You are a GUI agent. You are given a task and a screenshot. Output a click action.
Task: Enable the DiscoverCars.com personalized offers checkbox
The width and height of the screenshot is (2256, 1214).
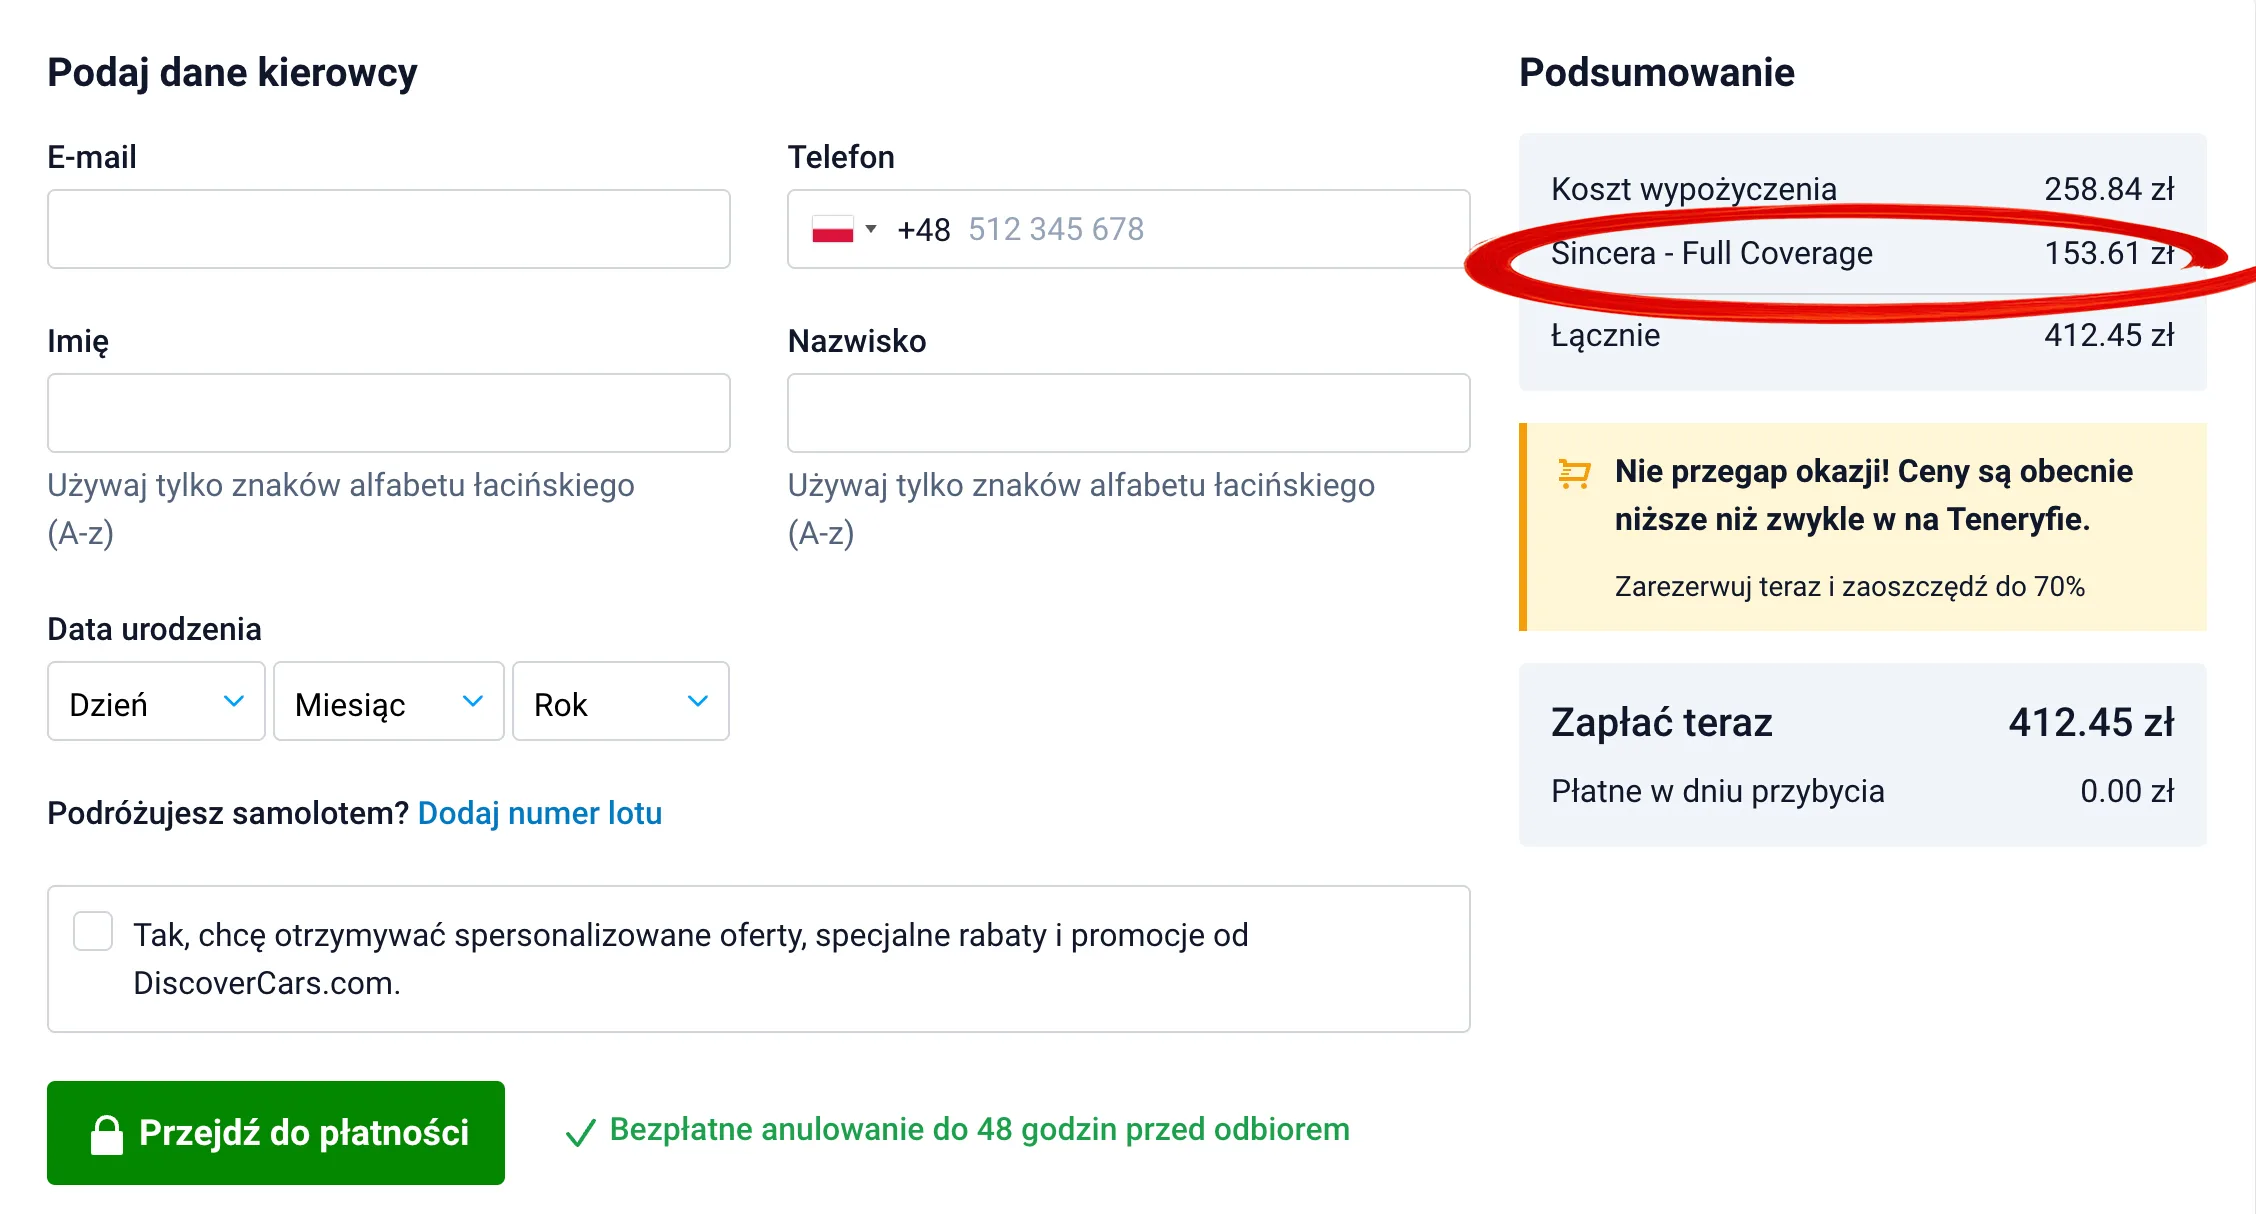click(92, 931)
